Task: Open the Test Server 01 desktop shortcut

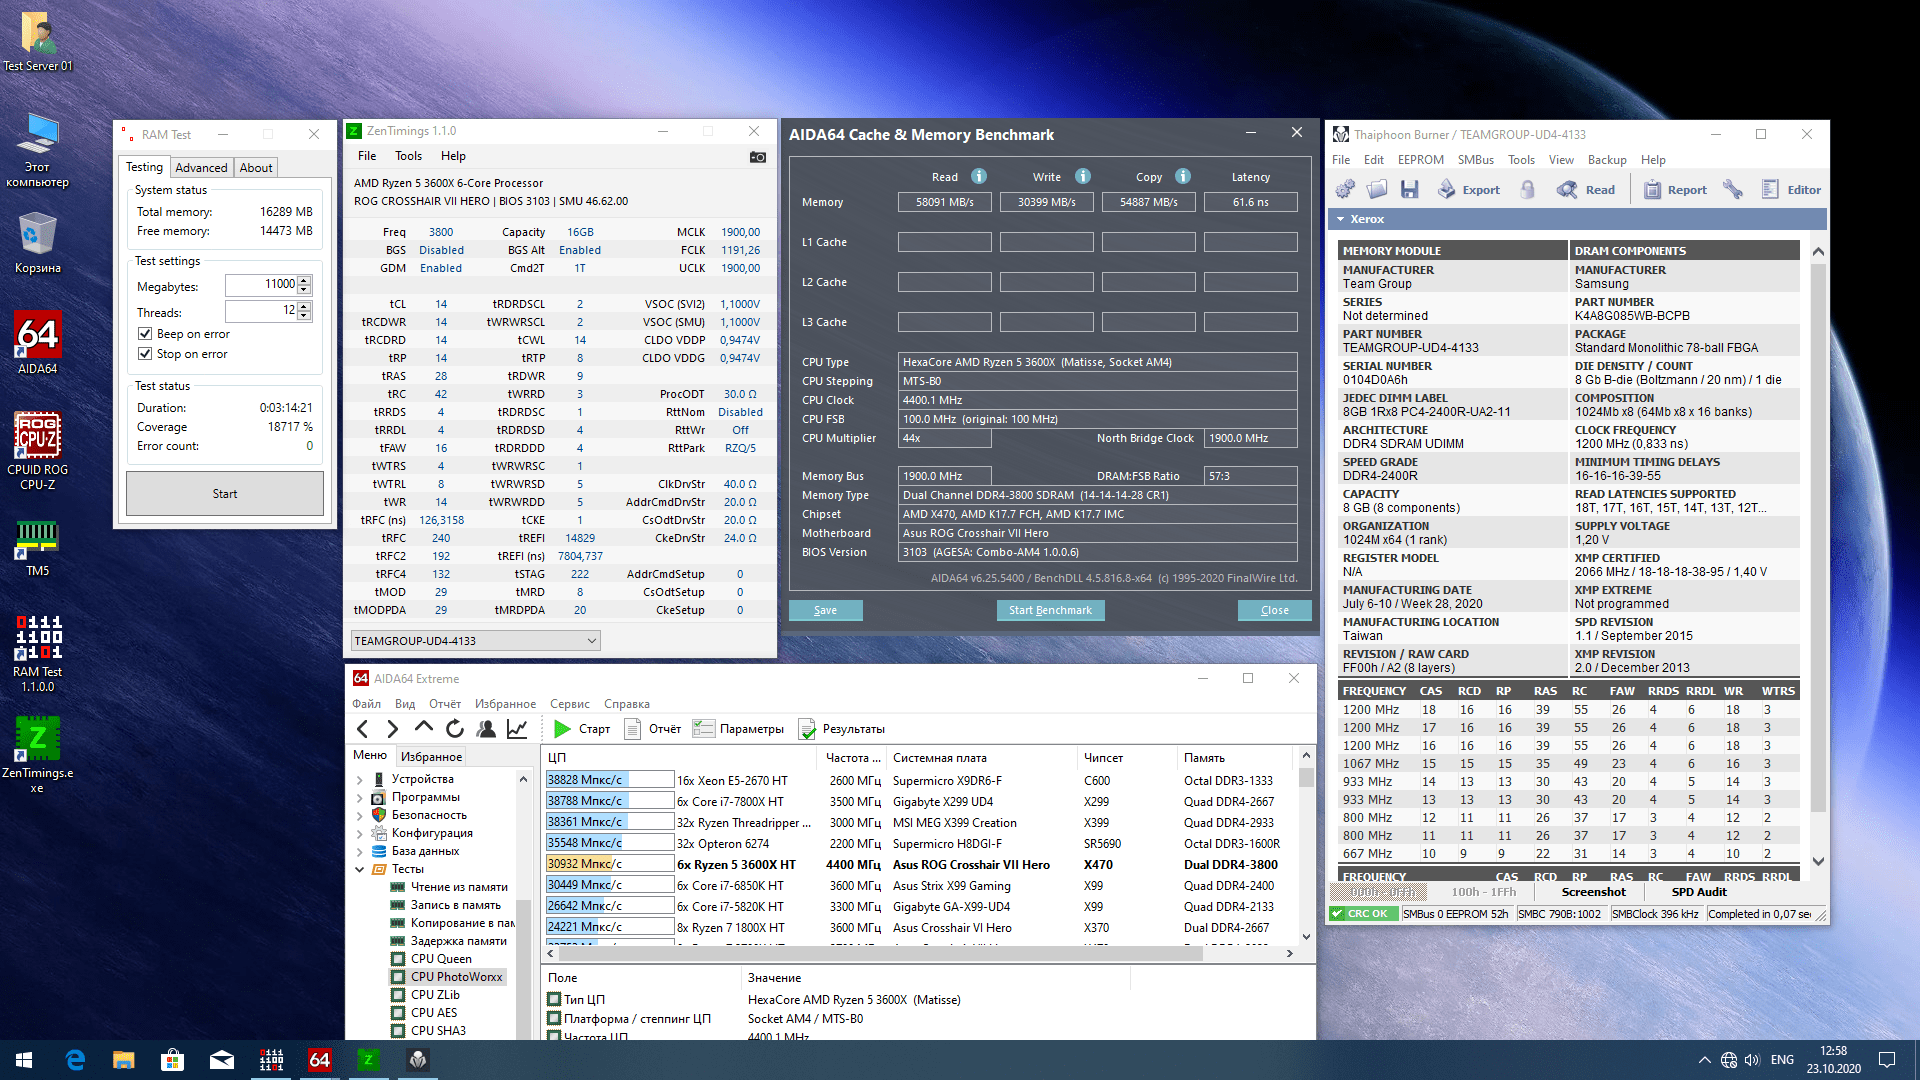Action: tap(38, 42)
